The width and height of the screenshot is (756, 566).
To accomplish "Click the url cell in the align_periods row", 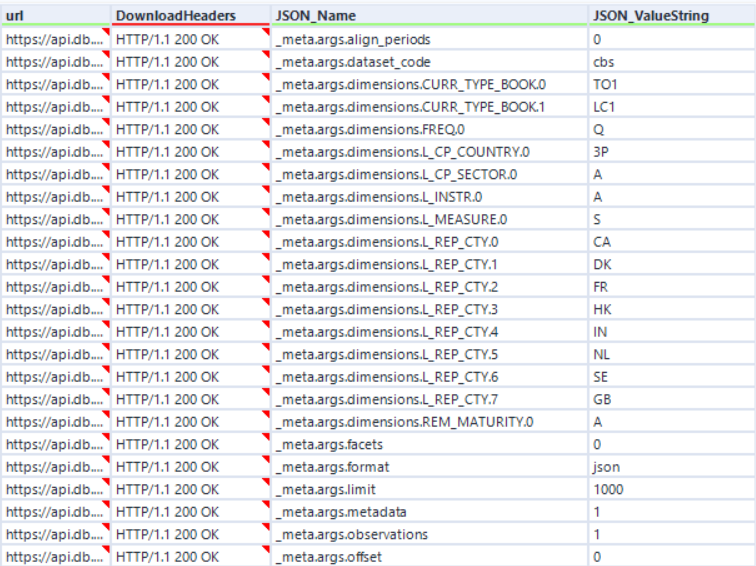I will (x=56, y=39).
